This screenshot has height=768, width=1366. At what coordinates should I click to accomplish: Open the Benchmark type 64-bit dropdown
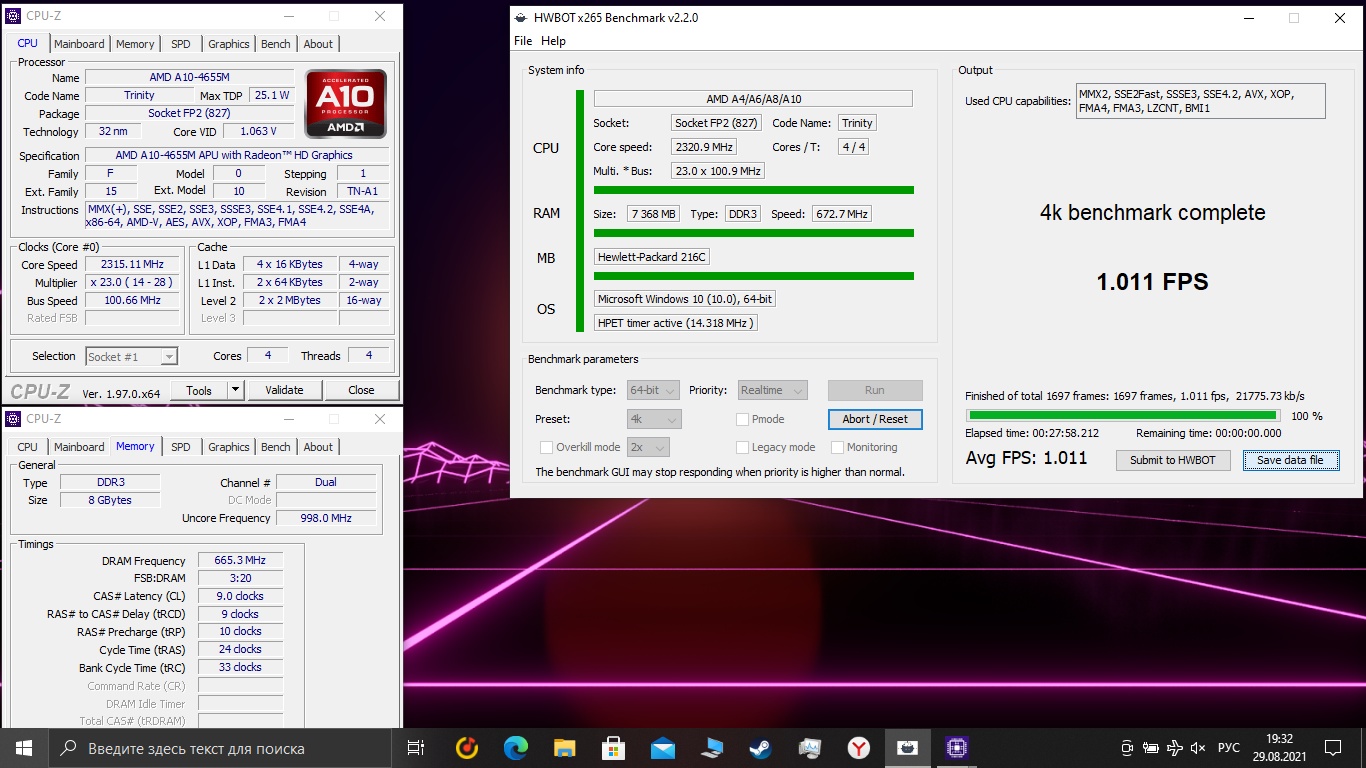[x=654, y=390]
